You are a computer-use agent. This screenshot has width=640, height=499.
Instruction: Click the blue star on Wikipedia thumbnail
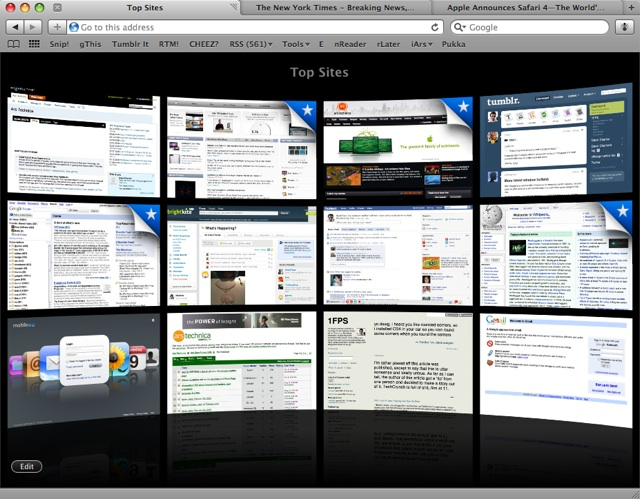622,211
